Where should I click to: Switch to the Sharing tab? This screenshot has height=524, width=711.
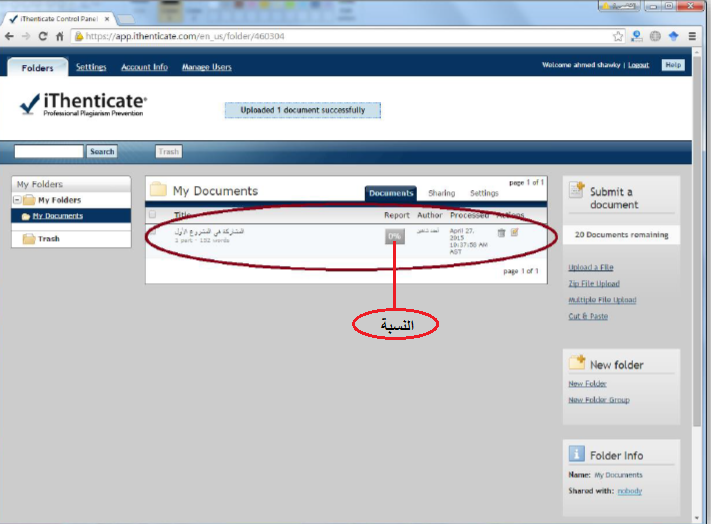pos(441,193)
